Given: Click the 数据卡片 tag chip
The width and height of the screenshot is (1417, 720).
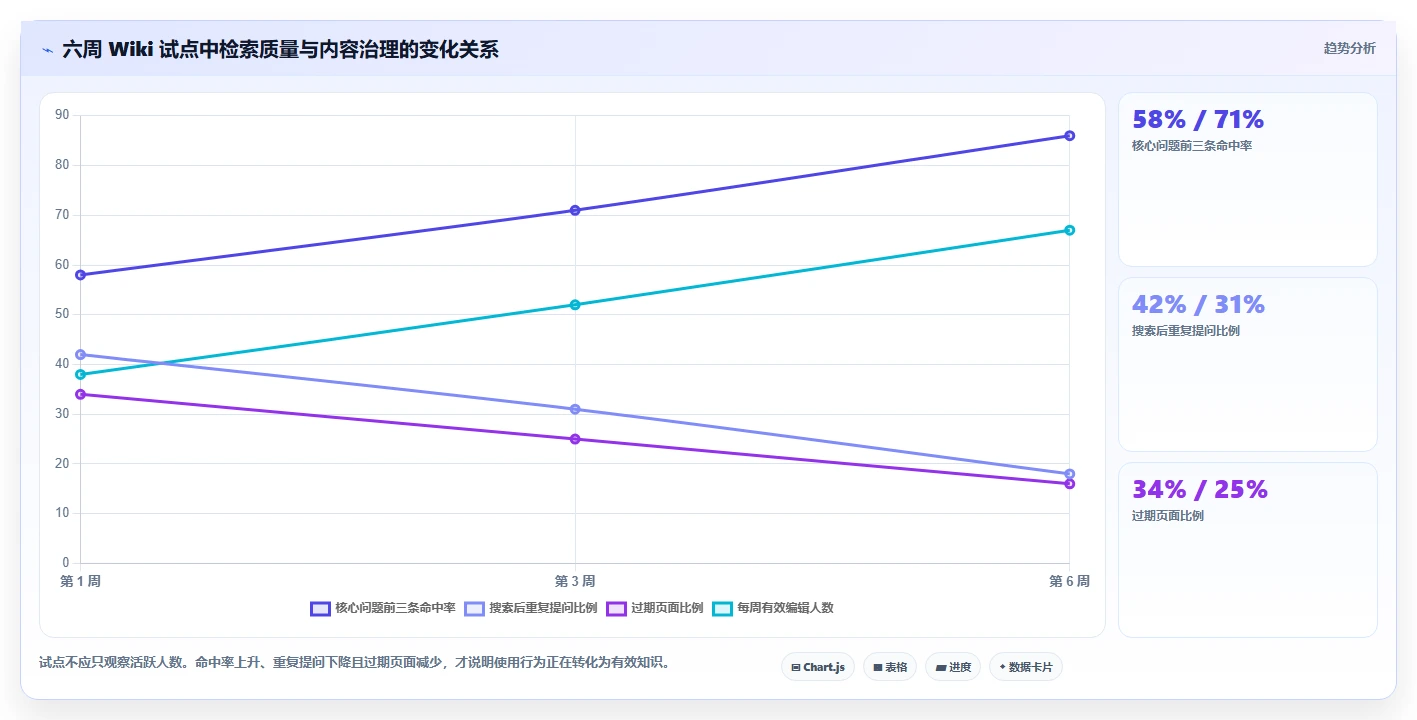Looking at the screenshot, I should pyautogui.click(x=1025, y=667).
